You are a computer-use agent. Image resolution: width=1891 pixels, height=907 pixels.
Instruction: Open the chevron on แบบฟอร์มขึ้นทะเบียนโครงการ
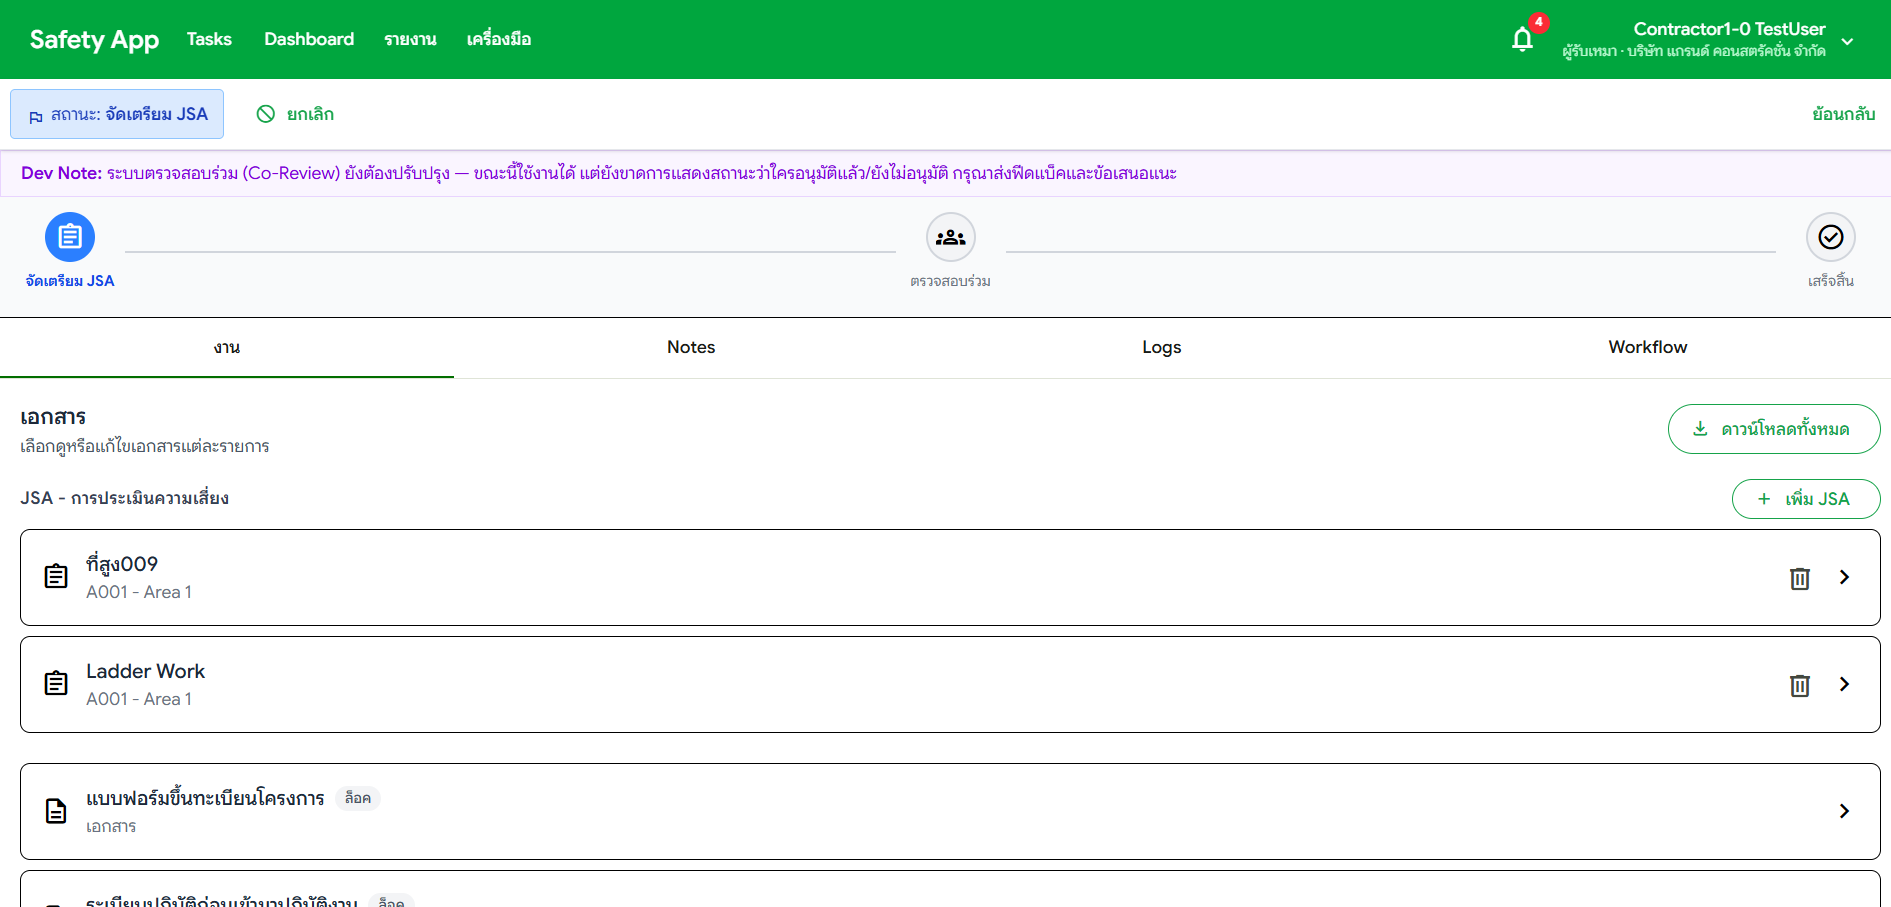(1844, 811)
